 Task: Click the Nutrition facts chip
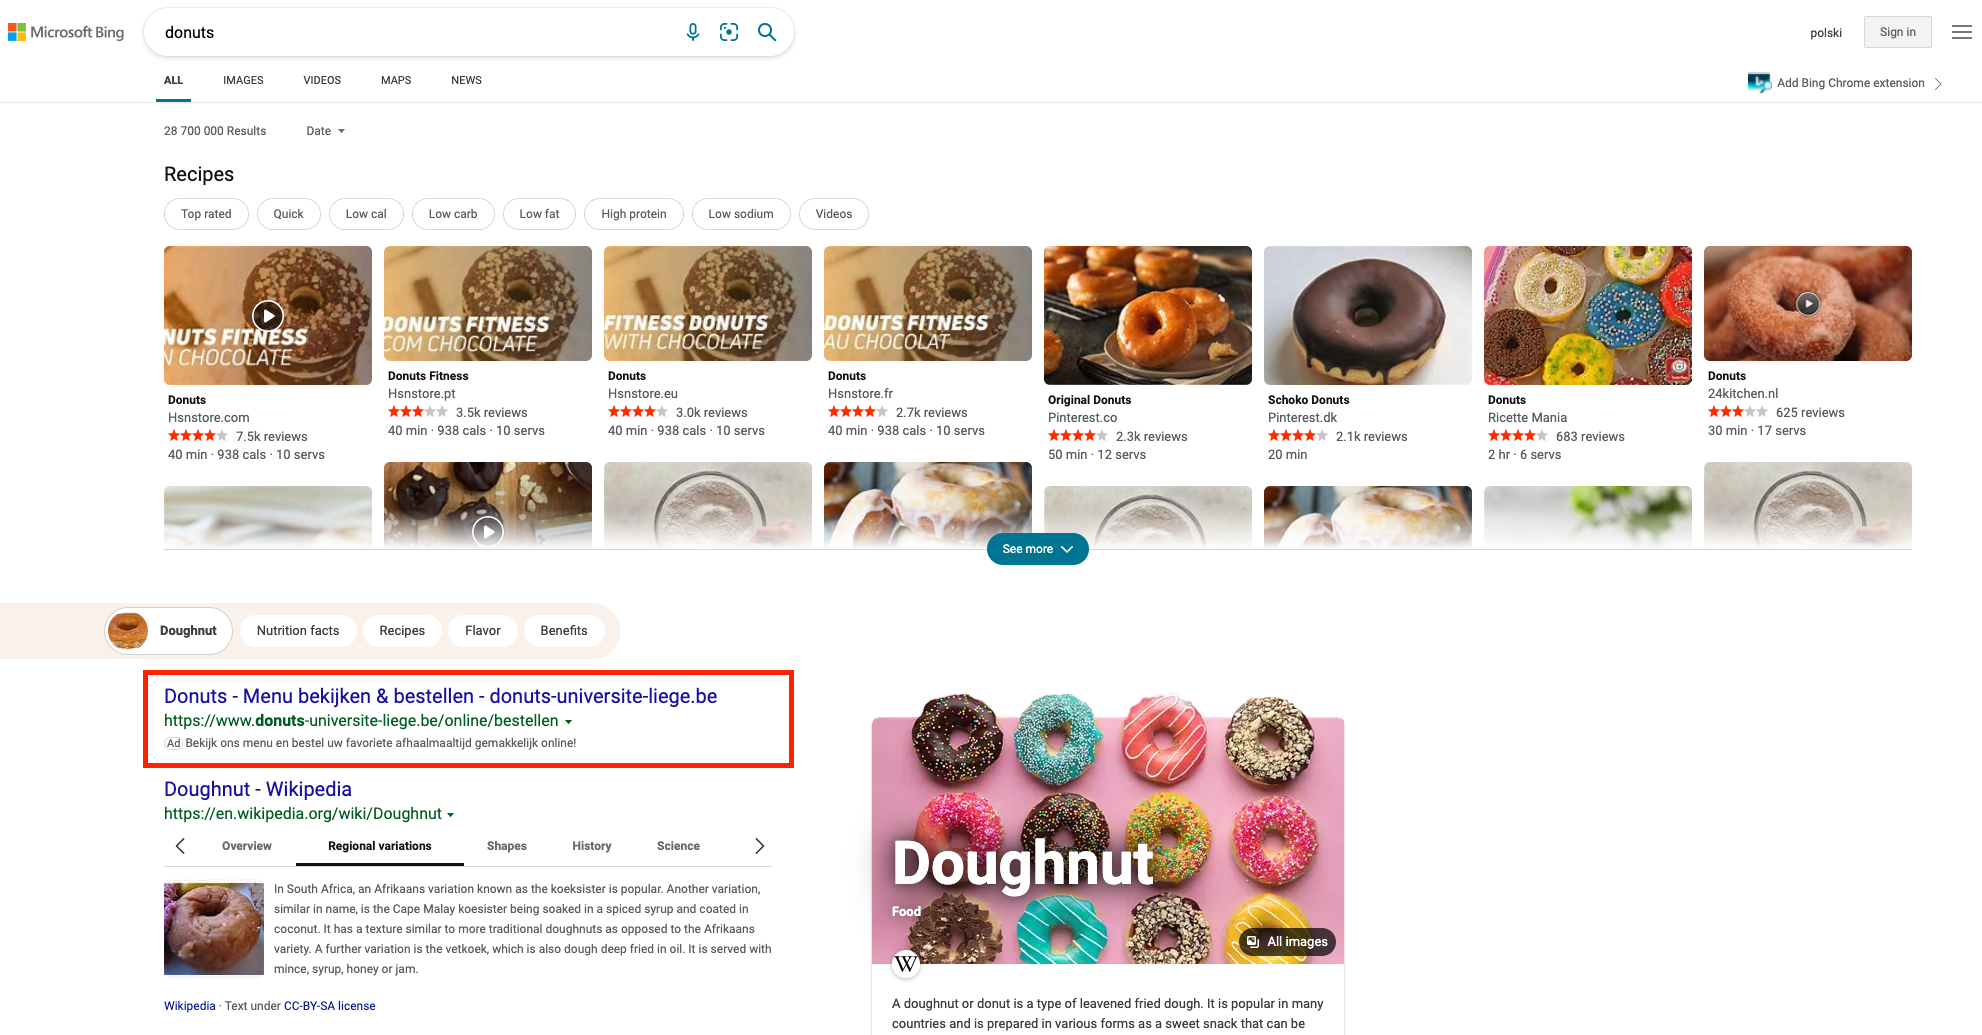298,631
